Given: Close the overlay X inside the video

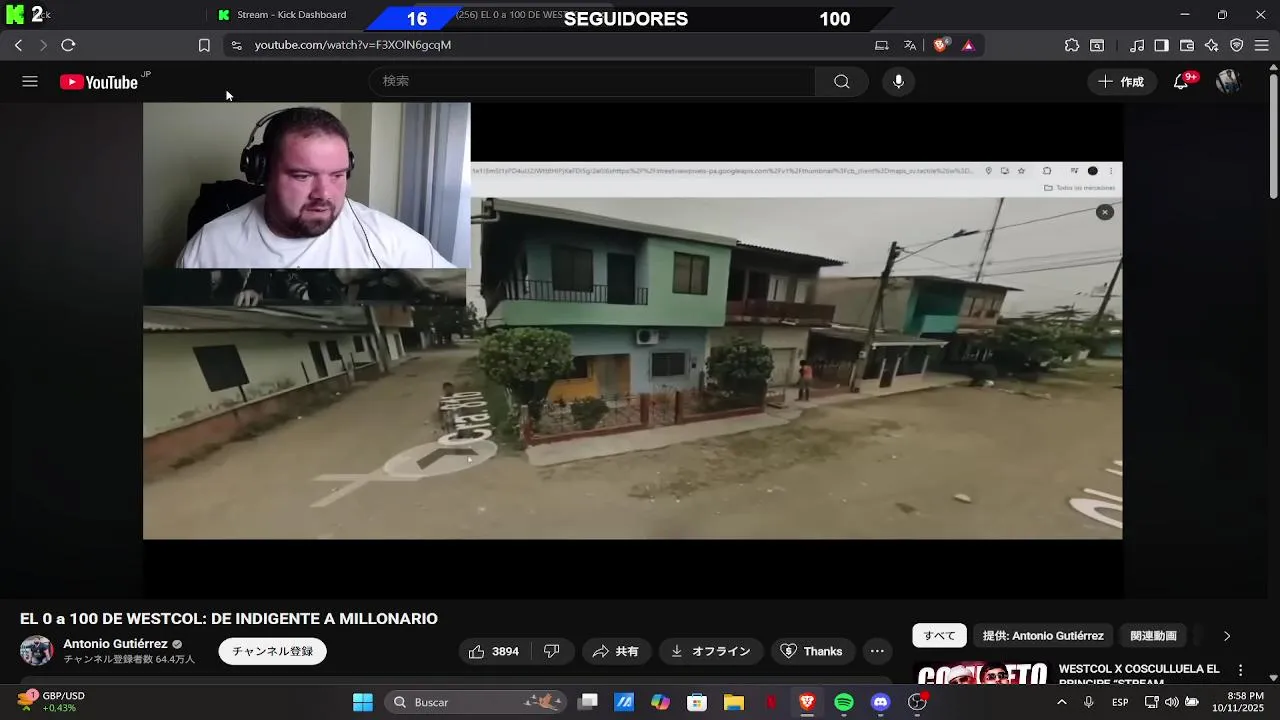Looking at the screenshot, I should coord(1104,212).
